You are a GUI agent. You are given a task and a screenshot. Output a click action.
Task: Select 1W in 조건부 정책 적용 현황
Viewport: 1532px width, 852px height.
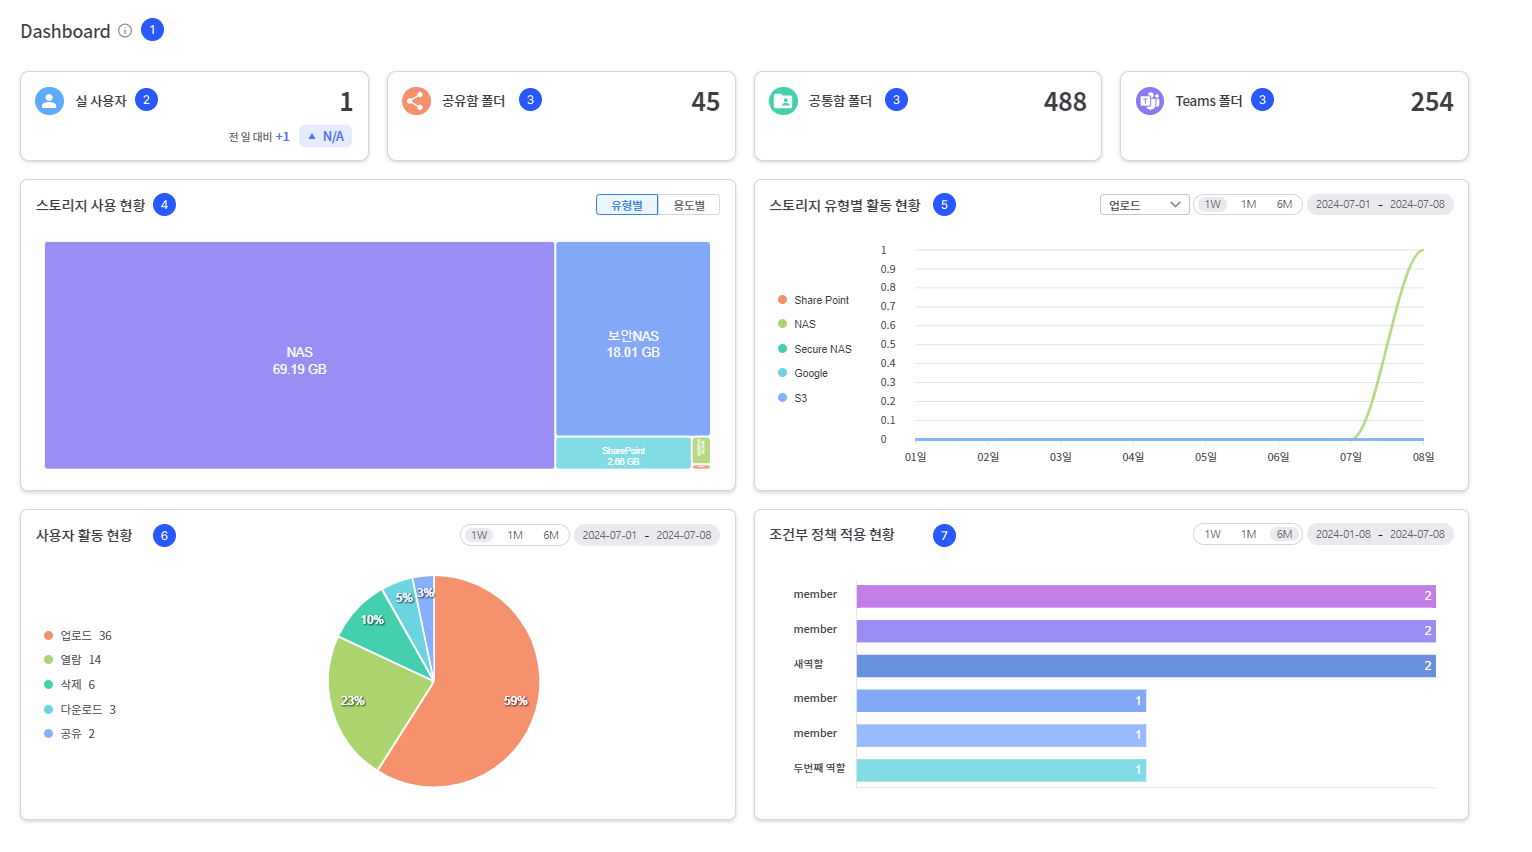1212,534
